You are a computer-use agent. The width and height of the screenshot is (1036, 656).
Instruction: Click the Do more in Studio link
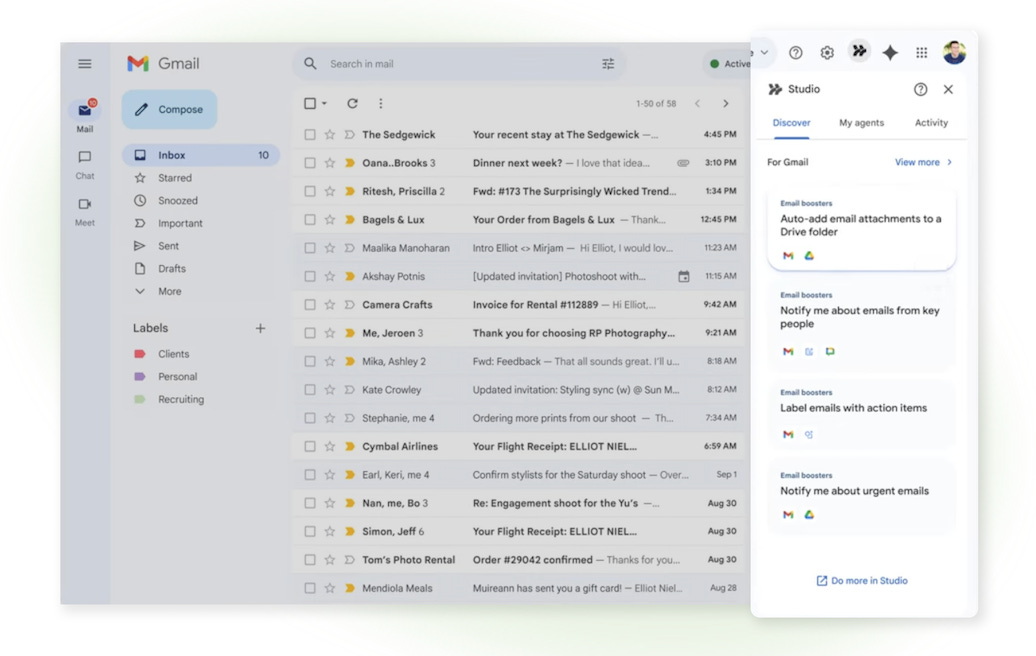862,581
